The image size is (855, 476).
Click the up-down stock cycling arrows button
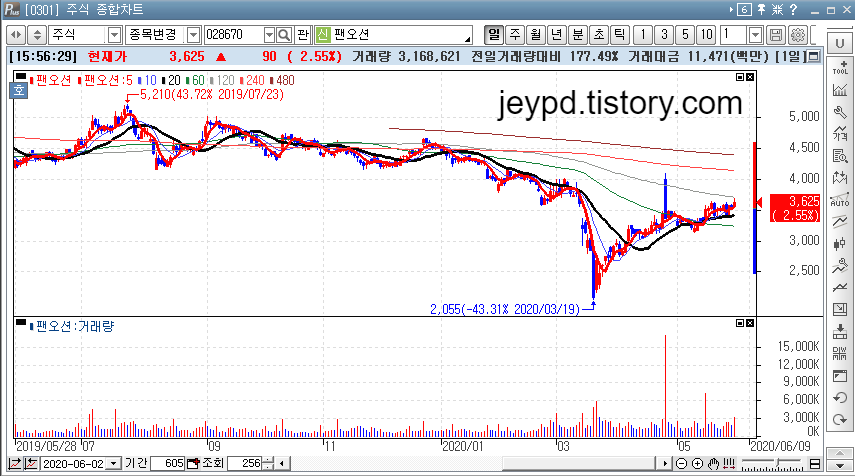pos(37,35)
